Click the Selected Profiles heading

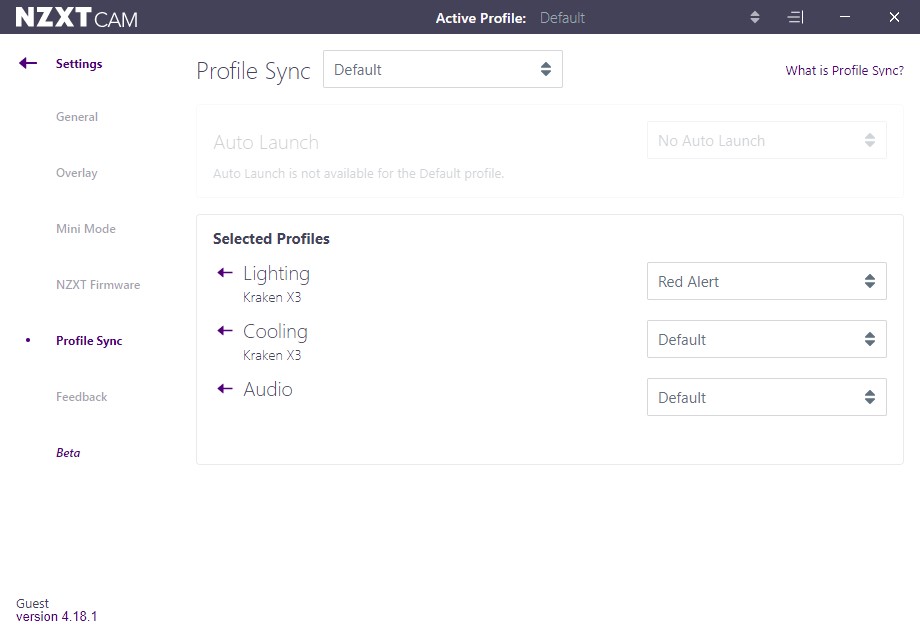(x=271, y=239)
